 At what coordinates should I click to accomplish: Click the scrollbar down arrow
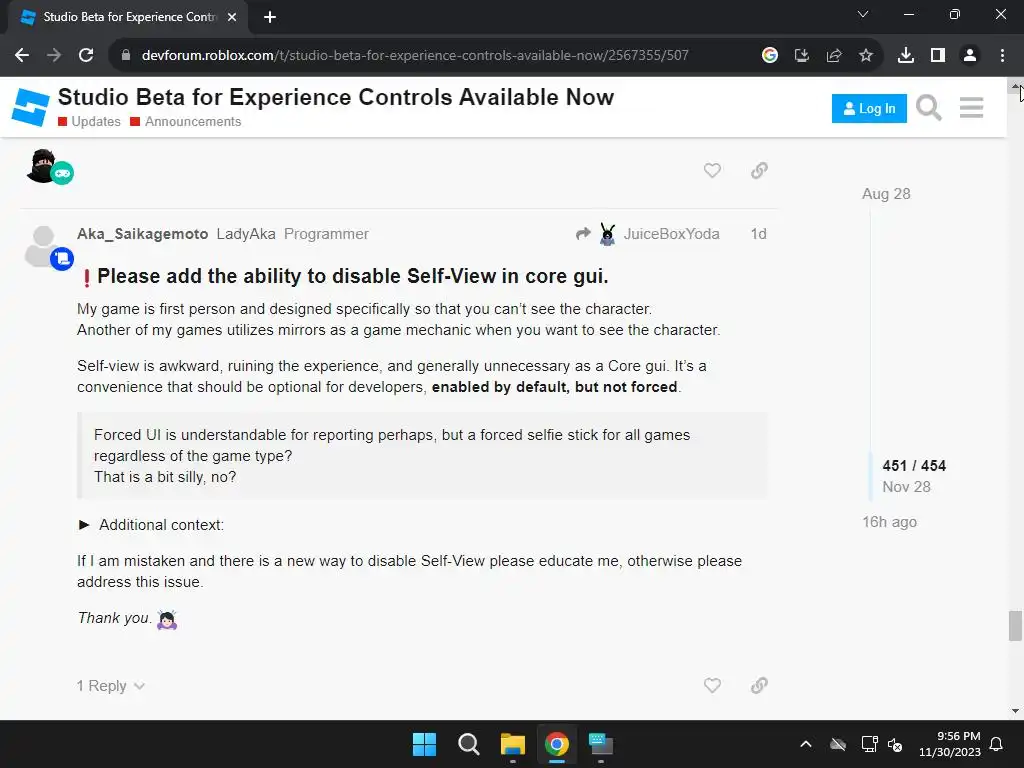point(1015,711)
